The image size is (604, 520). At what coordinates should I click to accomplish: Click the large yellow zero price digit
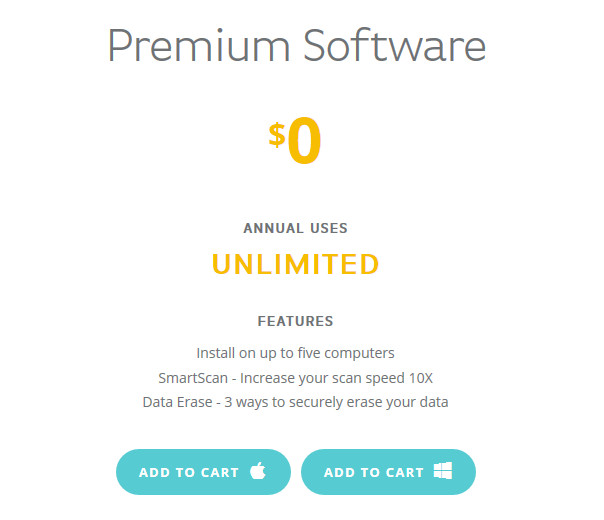pos(304,143)
